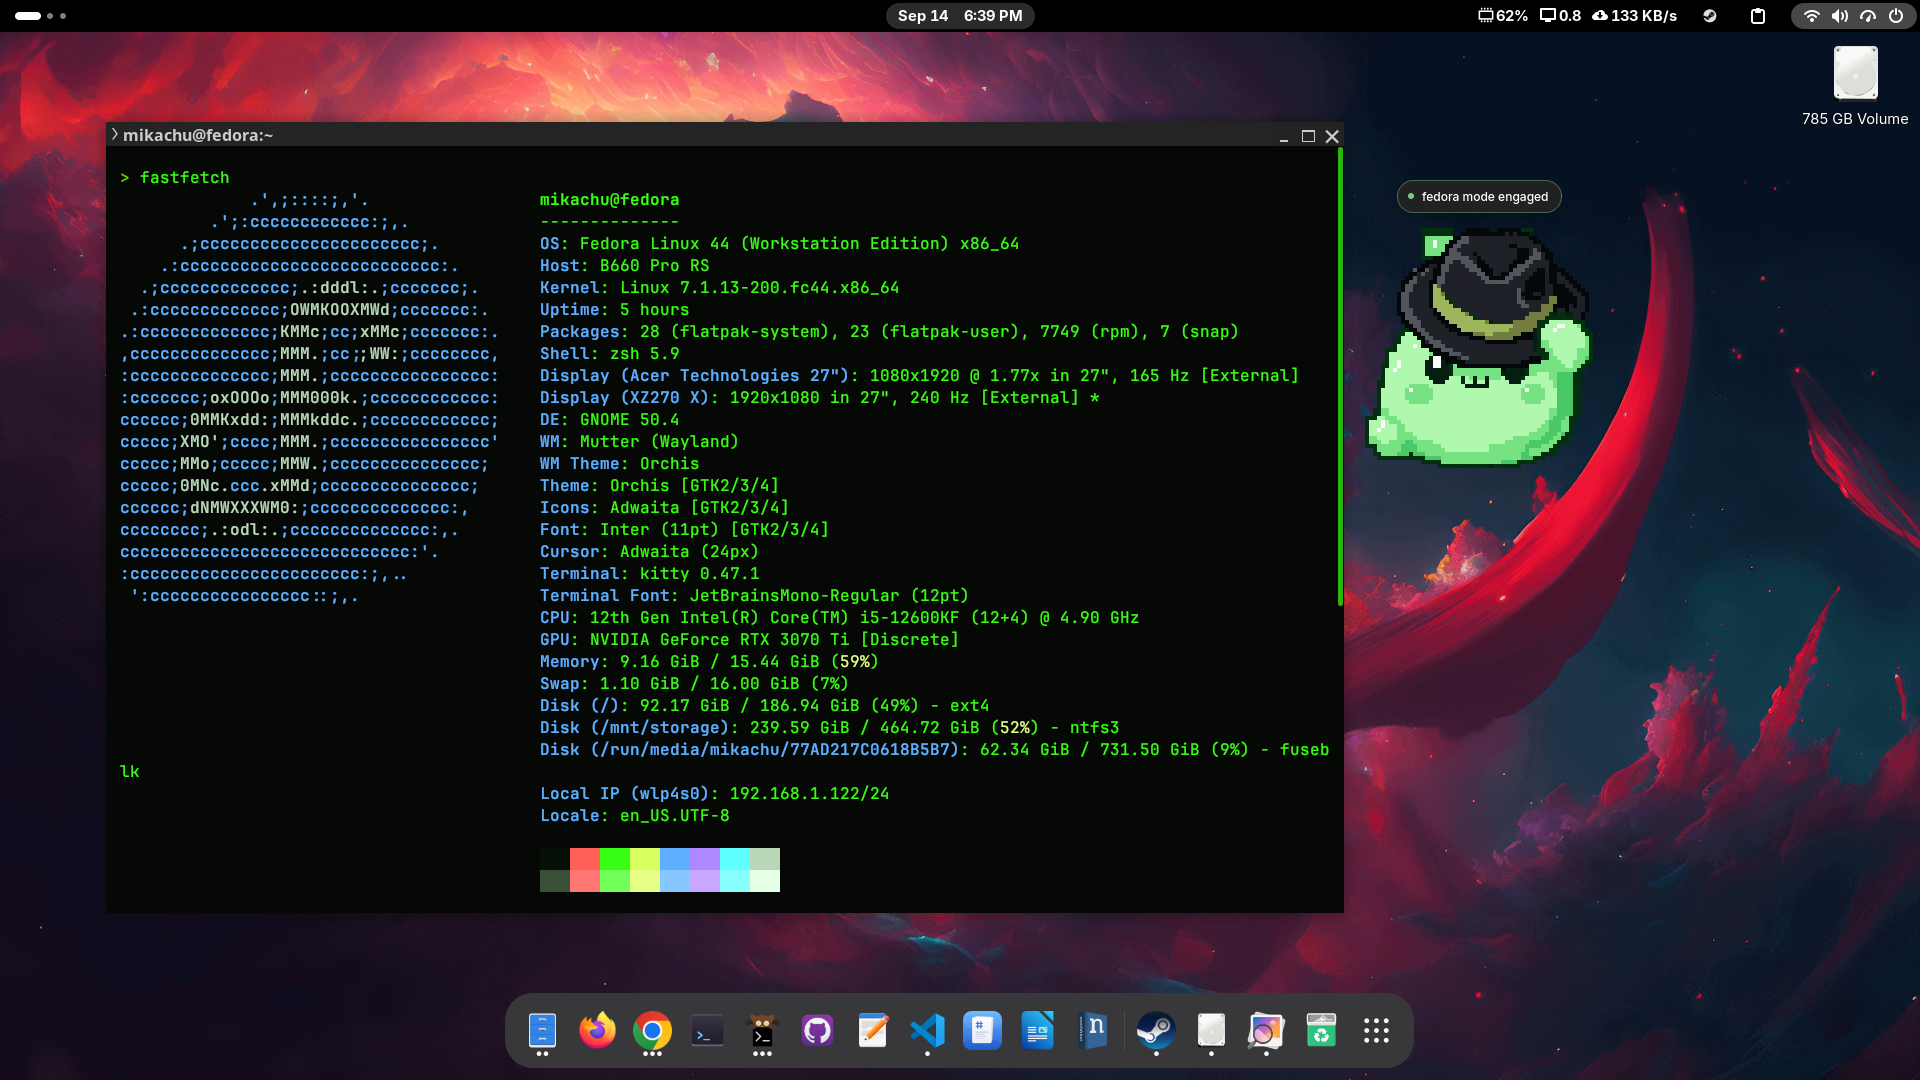Click the yellow color swatch in the top row
Image resolution: width=1920 pixels, height=1080 pixels.
[x=645, y=859]
